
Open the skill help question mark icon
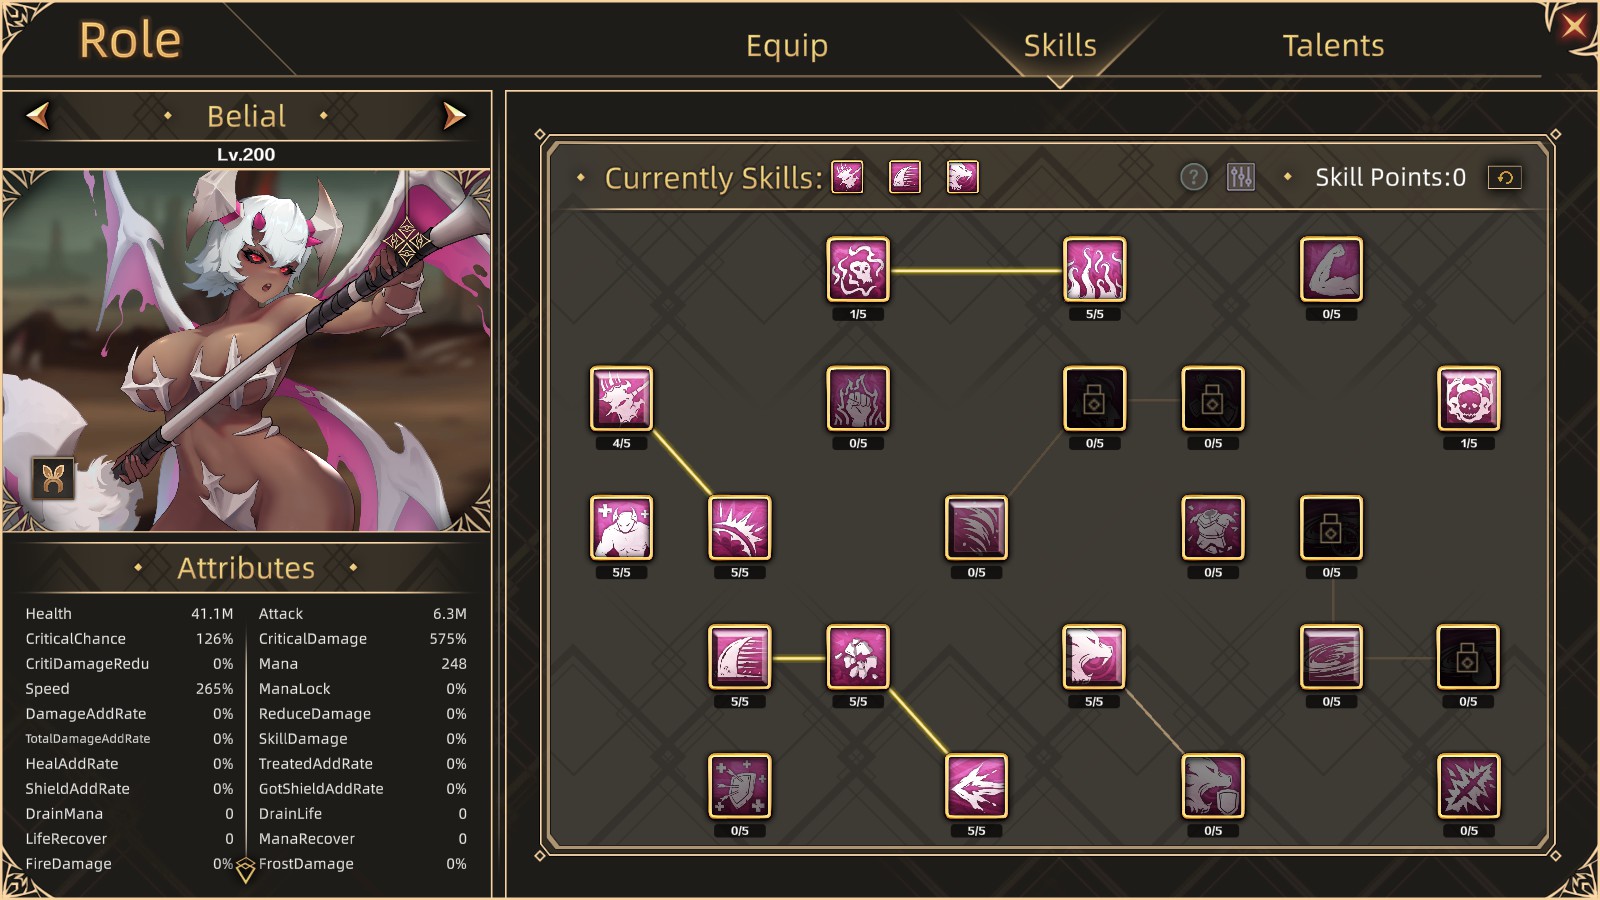[1193, 177]
